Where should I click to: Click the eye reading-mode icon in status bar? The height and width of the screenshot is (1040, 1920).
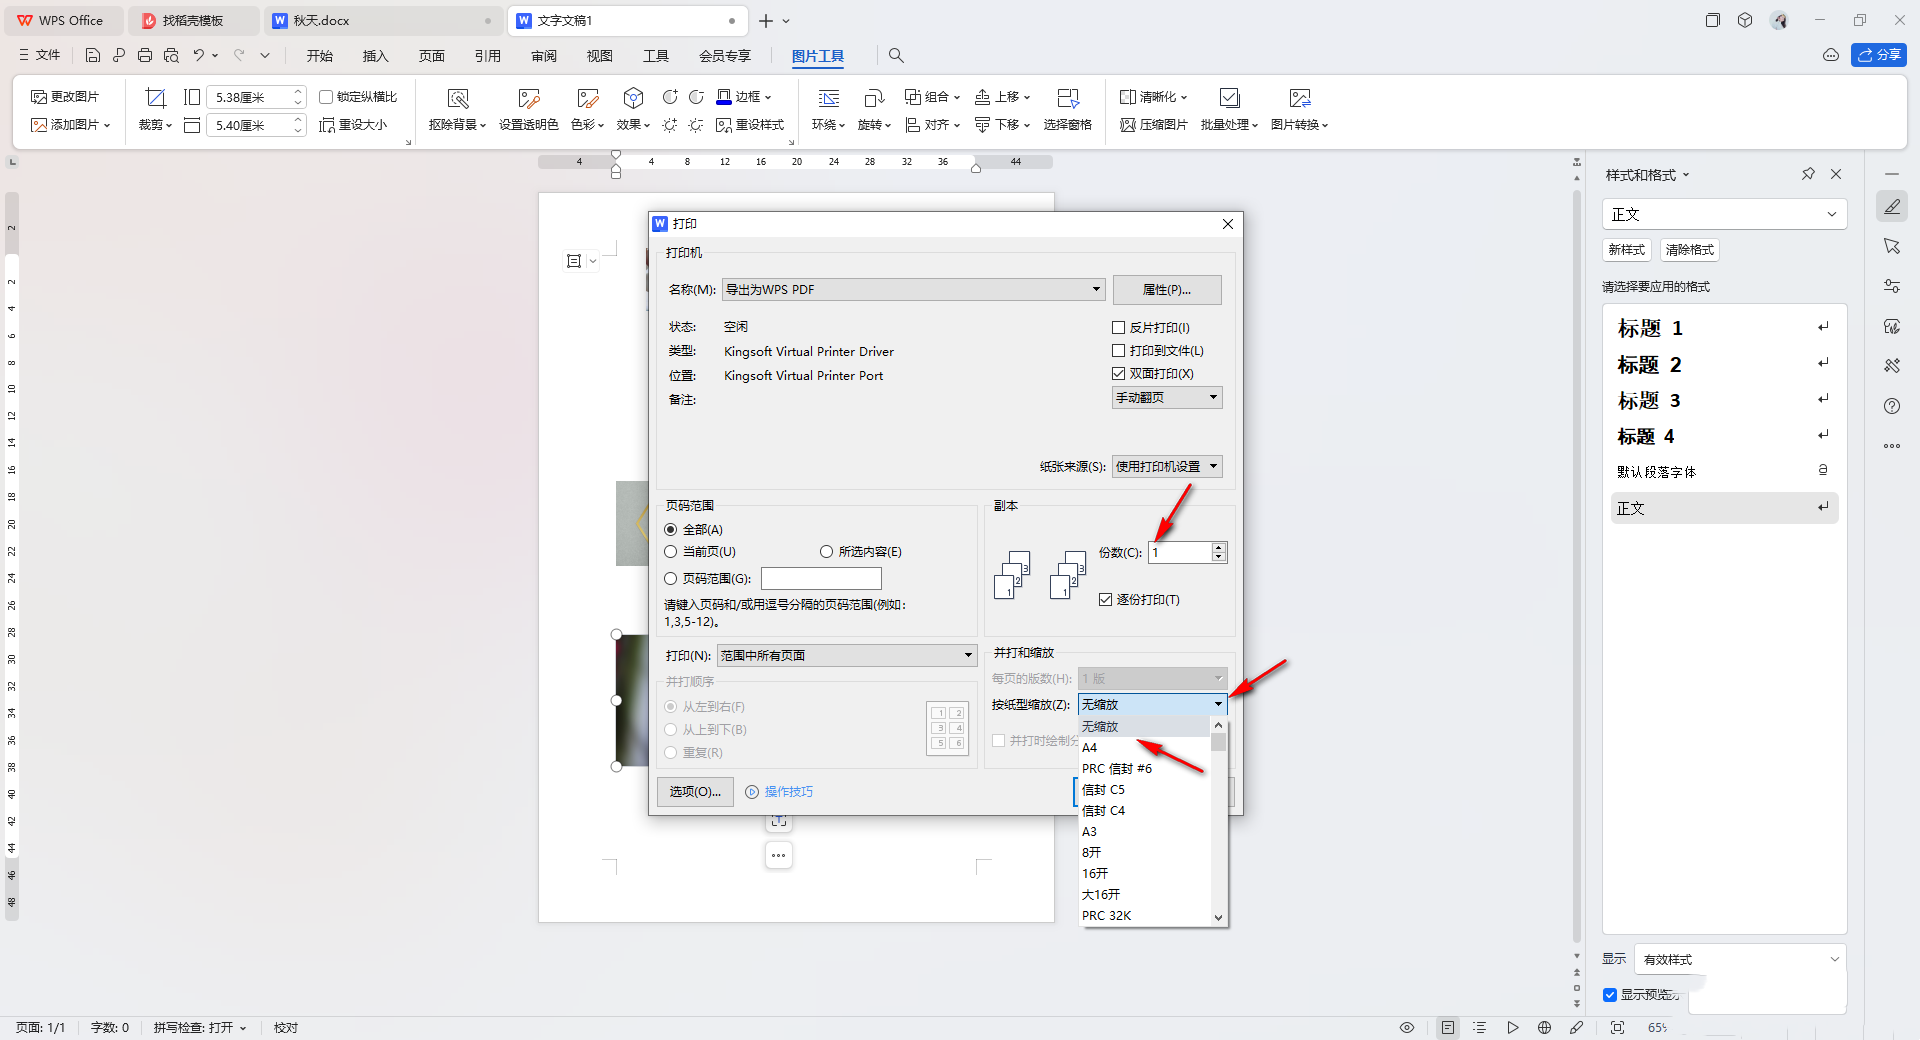click(x=1407, y=1027)
